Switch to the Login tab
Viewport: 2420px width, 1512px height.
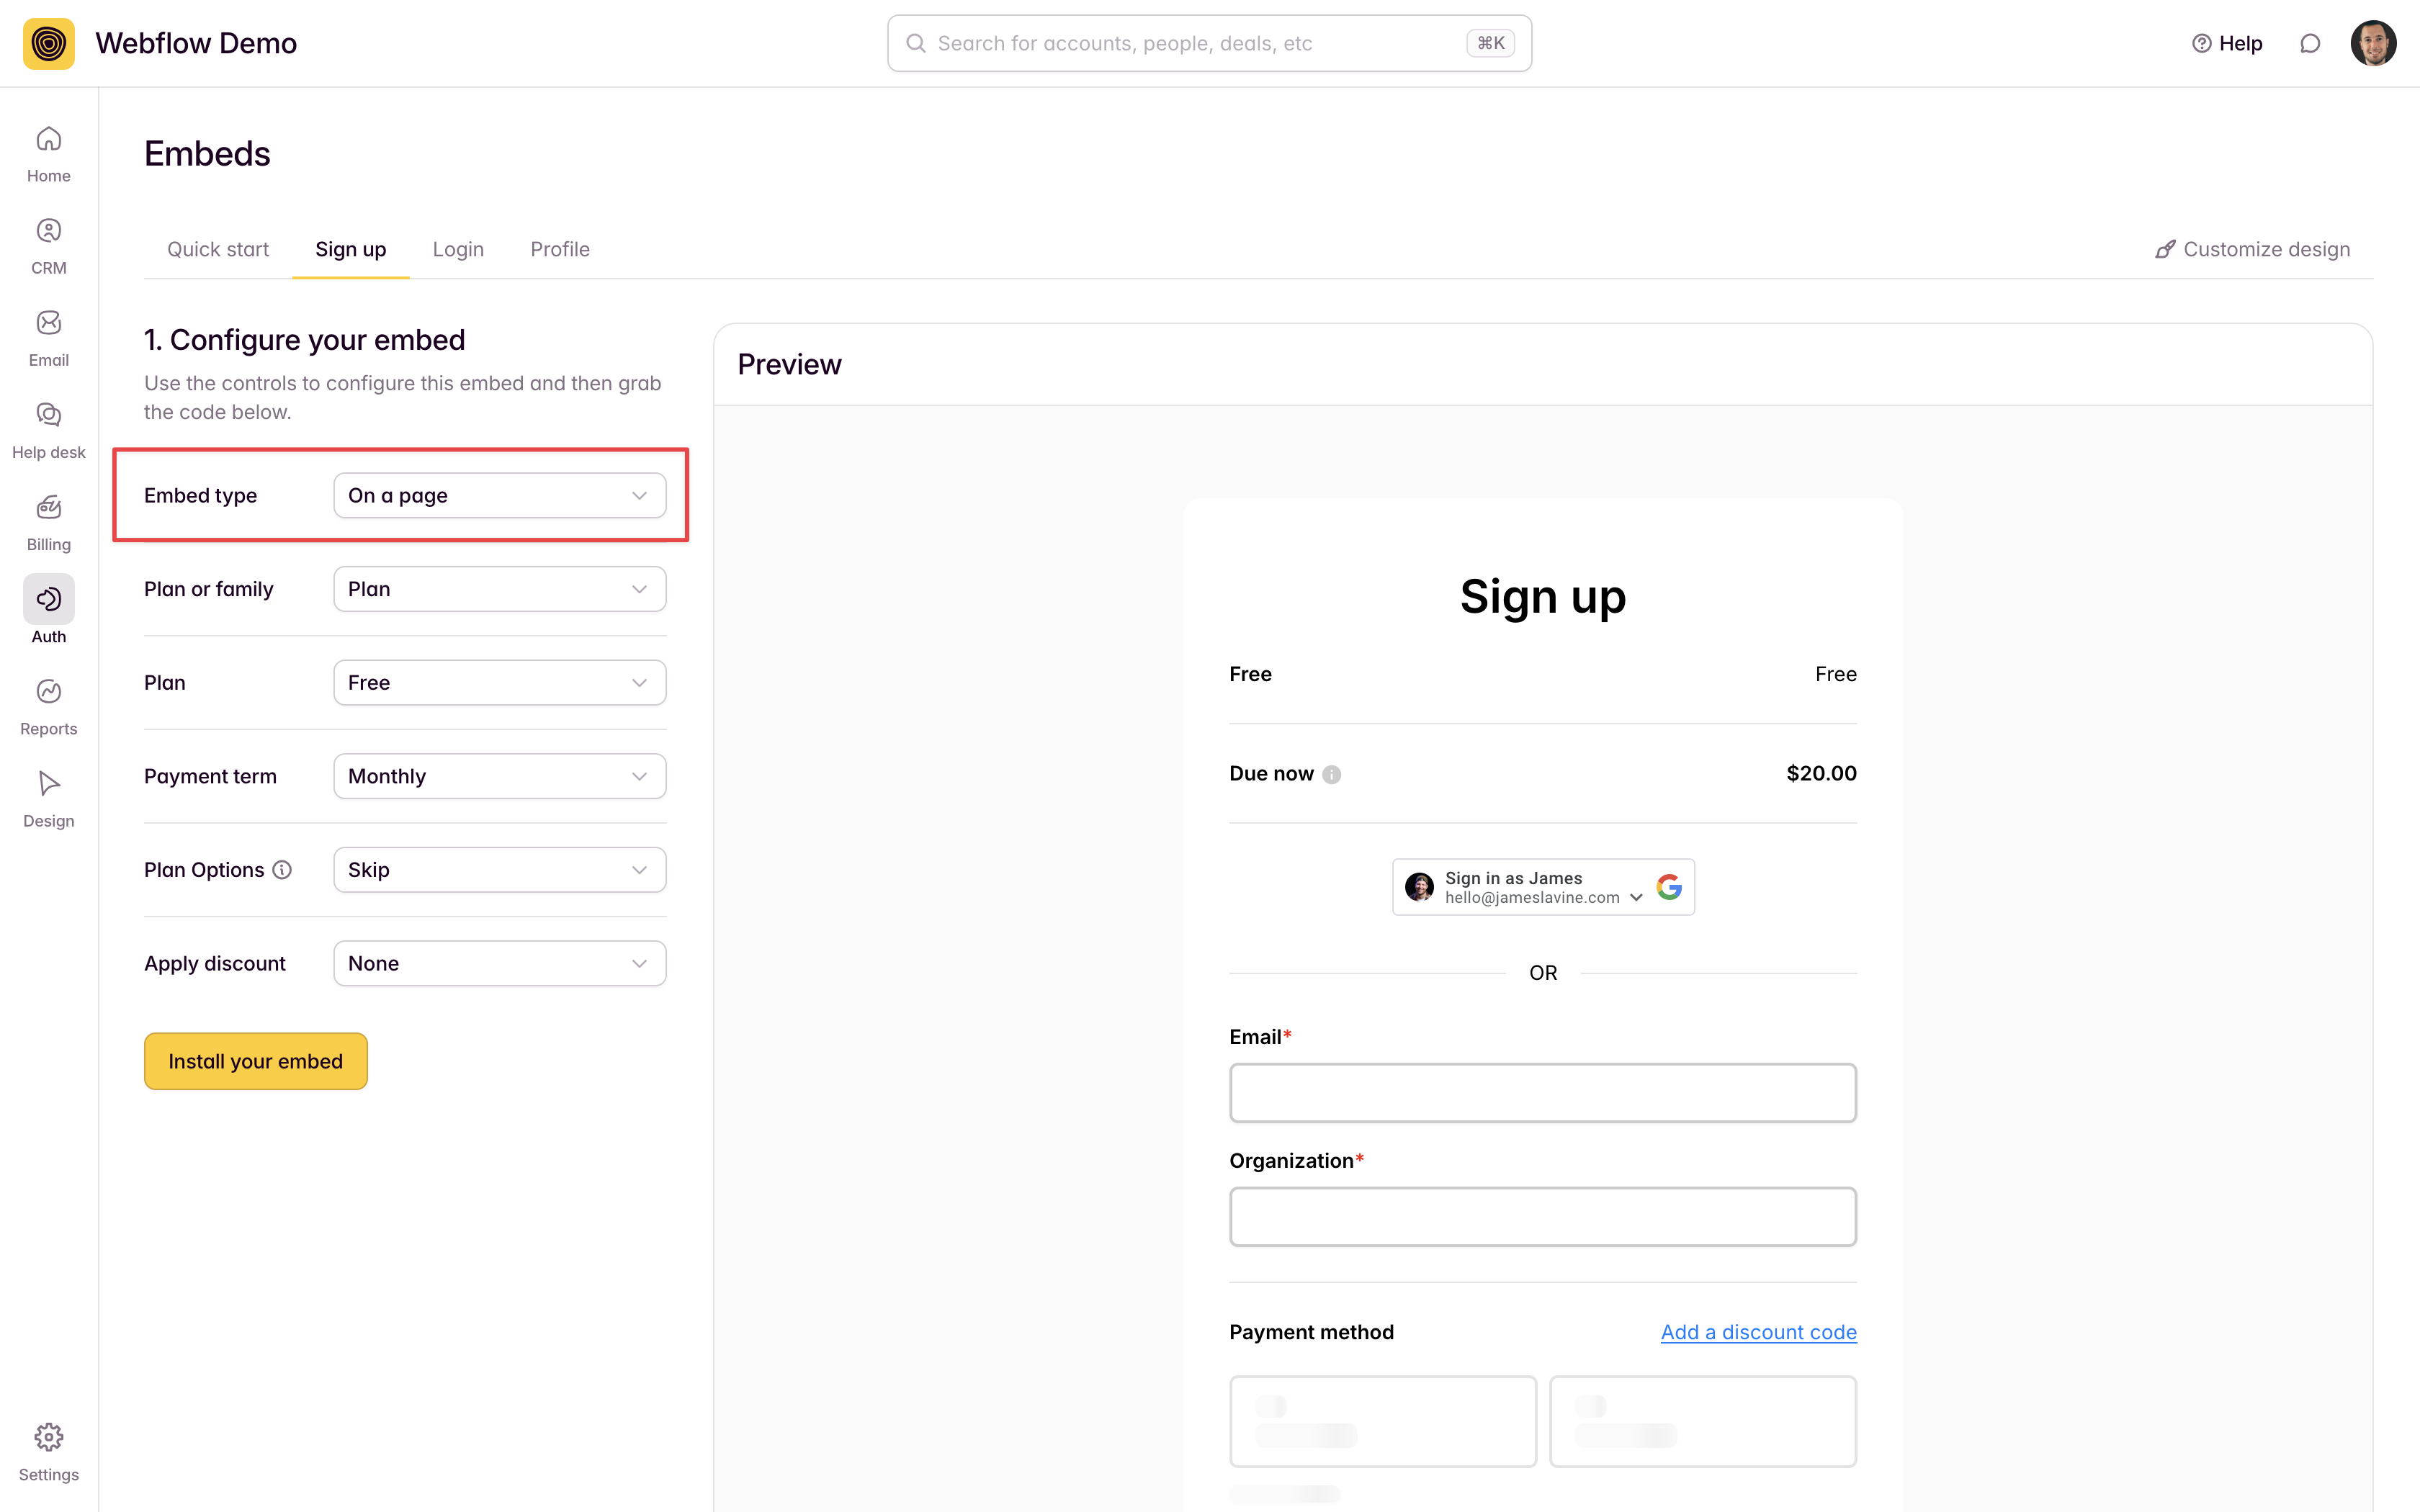[x=458, y=249]
